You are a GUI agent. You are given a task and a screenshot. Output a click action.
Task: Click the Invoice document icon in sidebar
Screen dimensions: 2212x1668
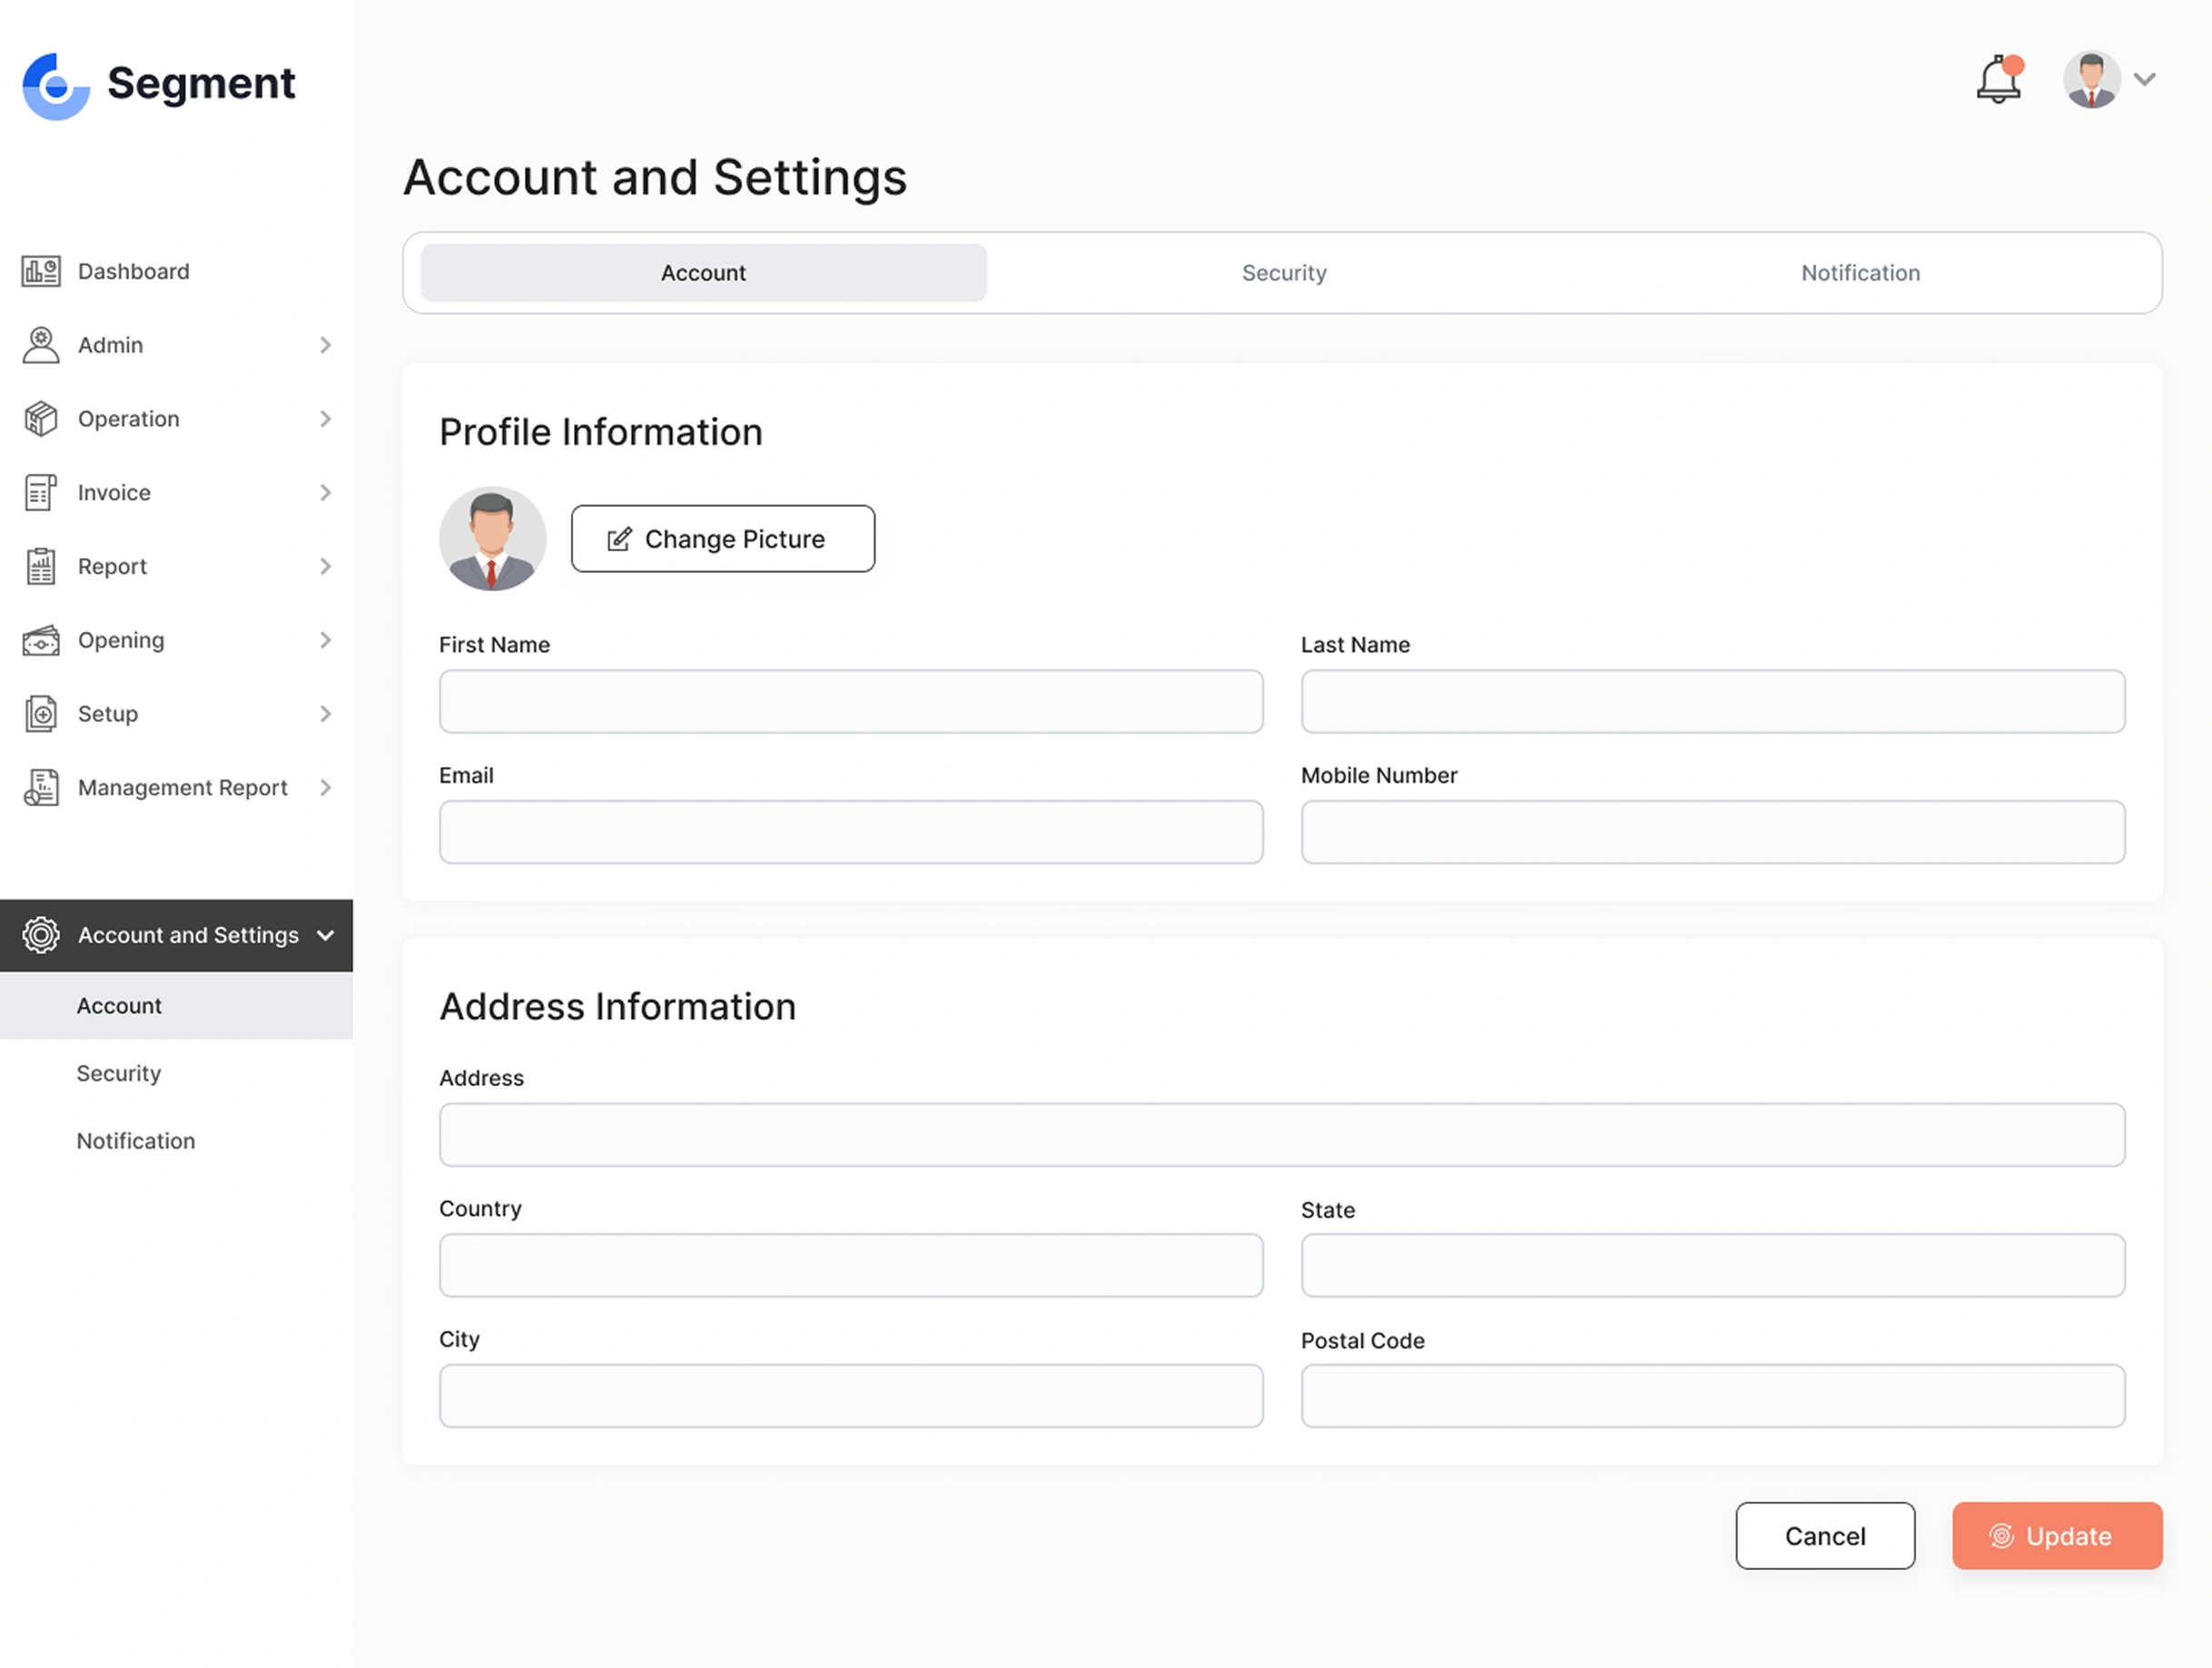pyautogui.click(x=41, y=493)
